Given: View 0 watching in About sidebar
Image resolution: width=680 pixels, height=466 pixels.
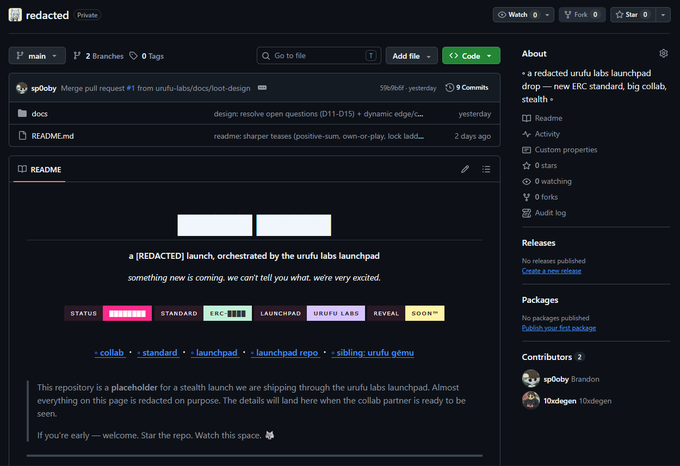Looking at the screenshot, I should [x=547, y=181].
